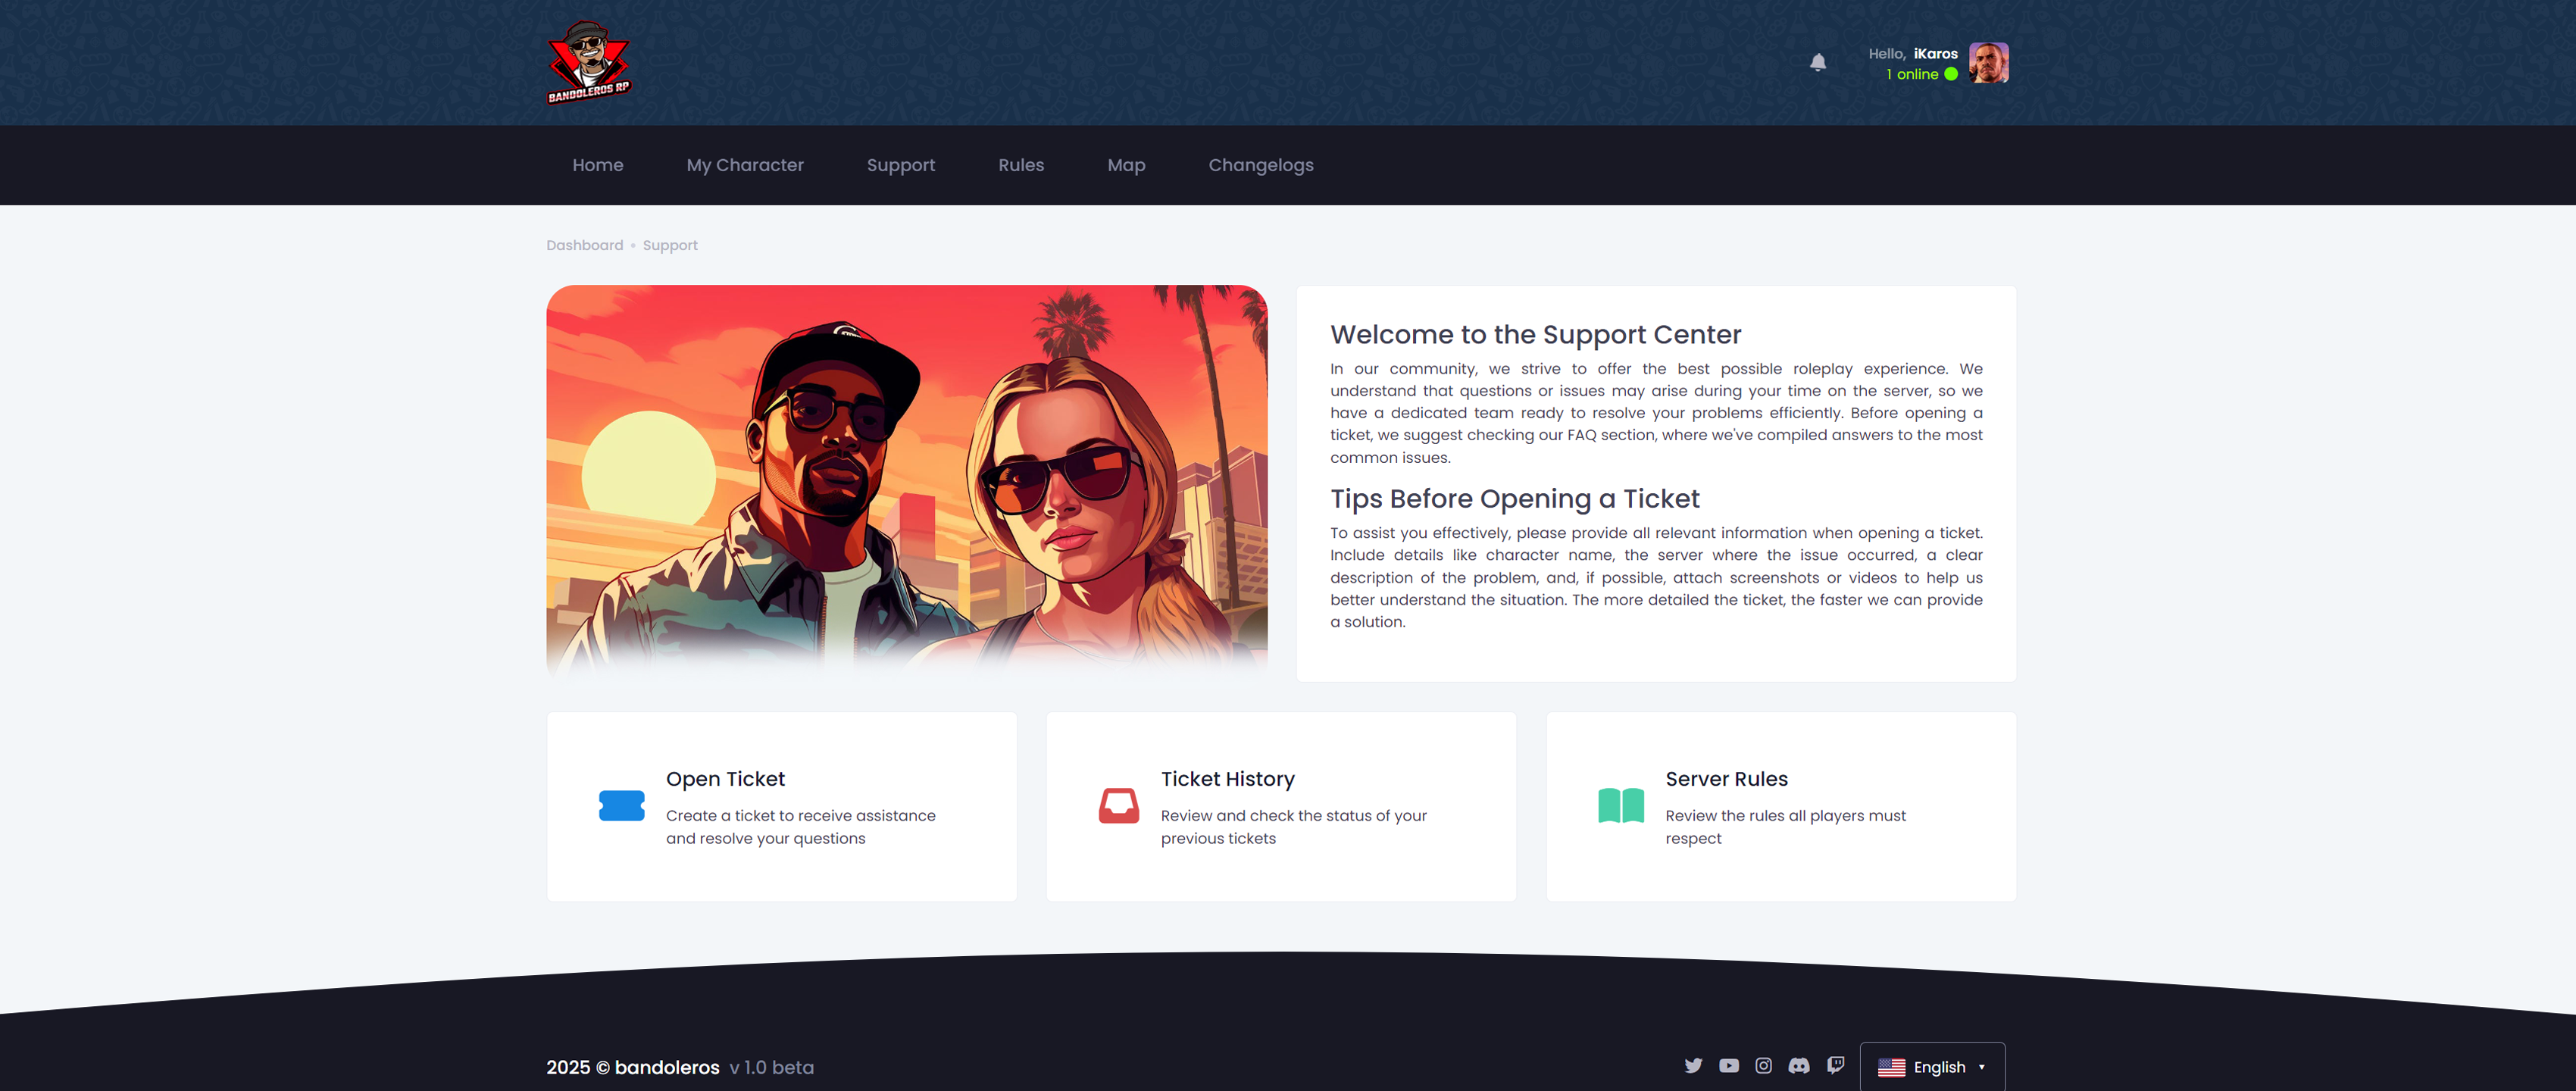
Task: Click the Open Ticket card title
Action: click(x=725, y=779)
